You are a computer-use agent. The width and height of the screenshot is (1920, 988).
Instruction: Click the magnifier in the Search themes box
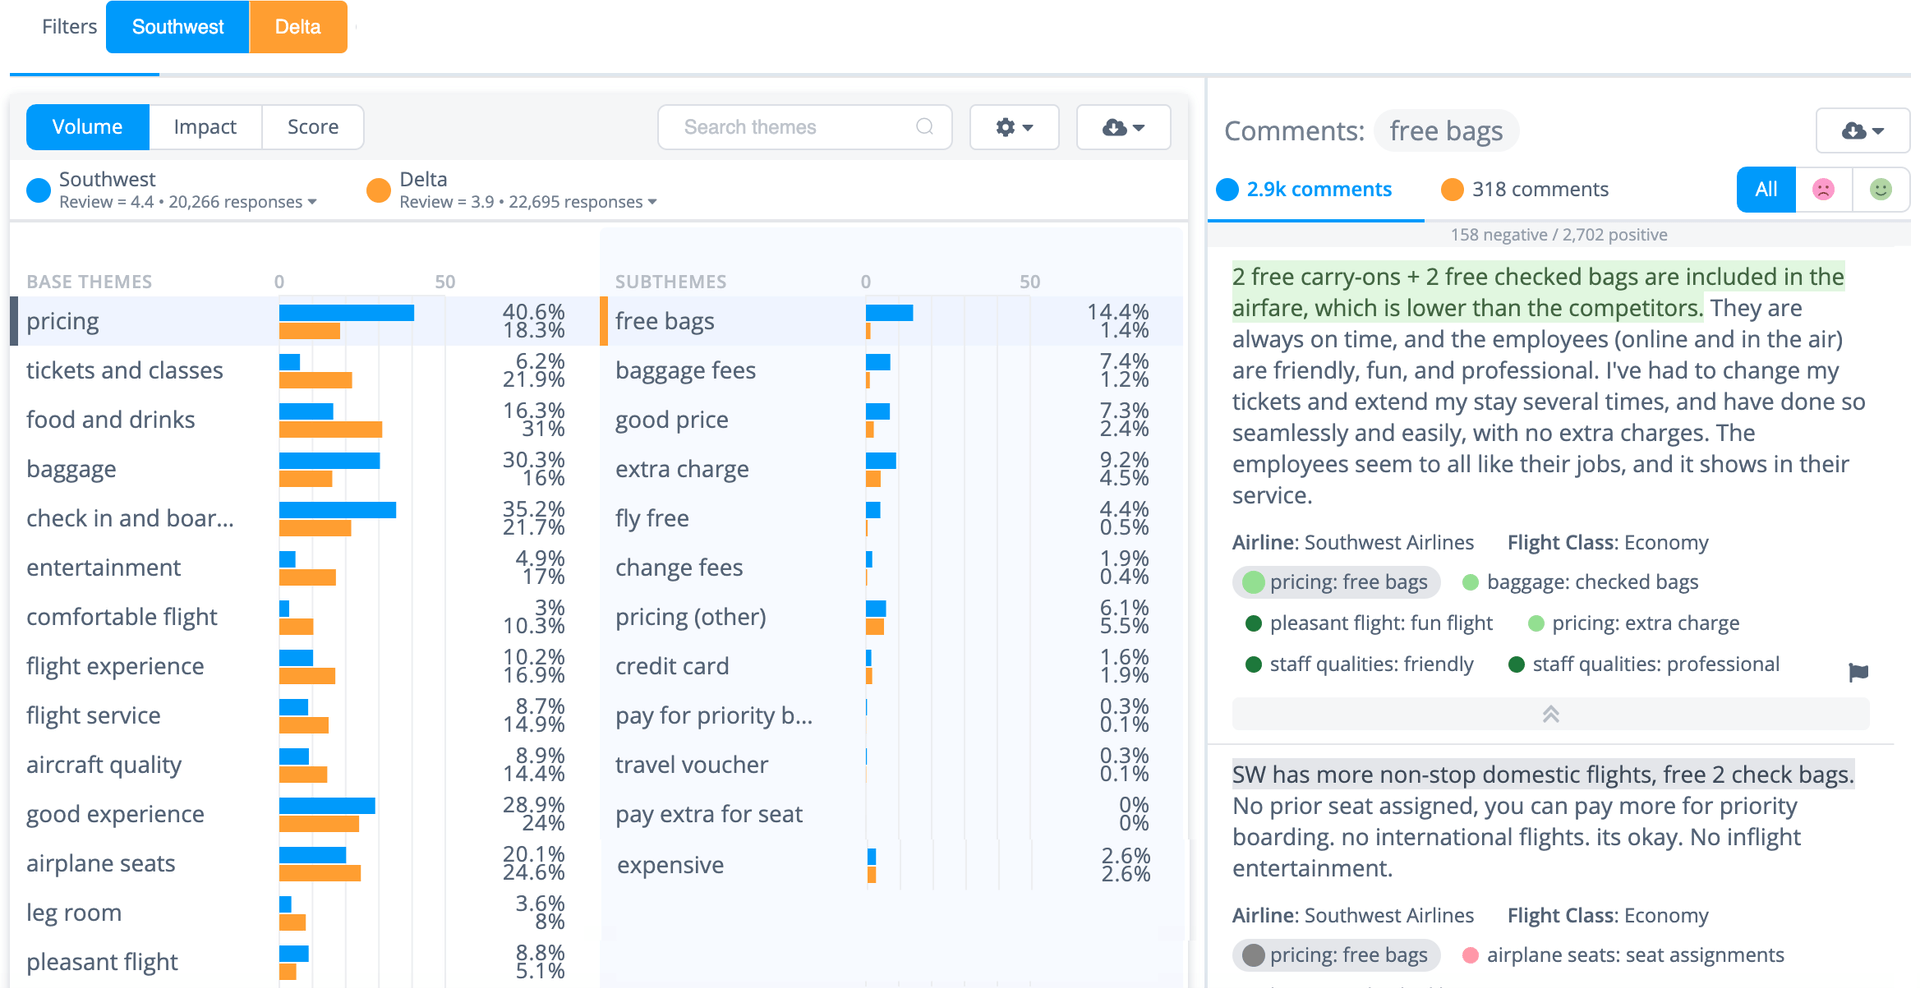coord(925,127)
